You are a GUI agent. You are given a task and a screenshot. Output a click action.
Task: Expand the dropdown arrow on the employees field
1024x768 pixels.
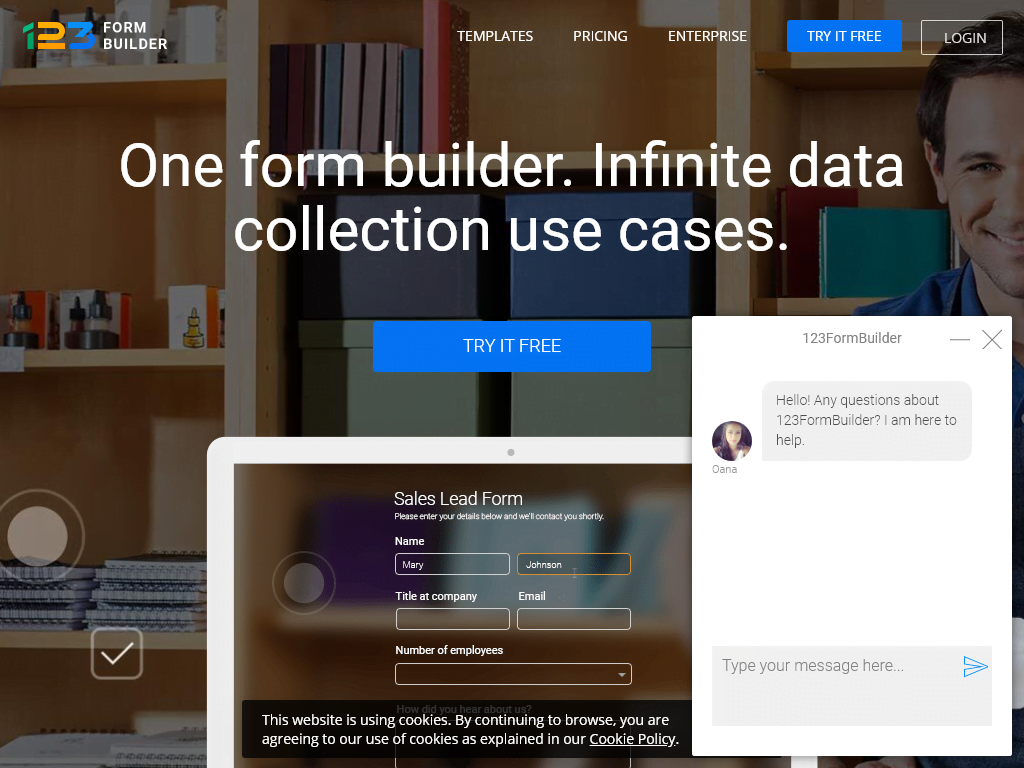624,674
